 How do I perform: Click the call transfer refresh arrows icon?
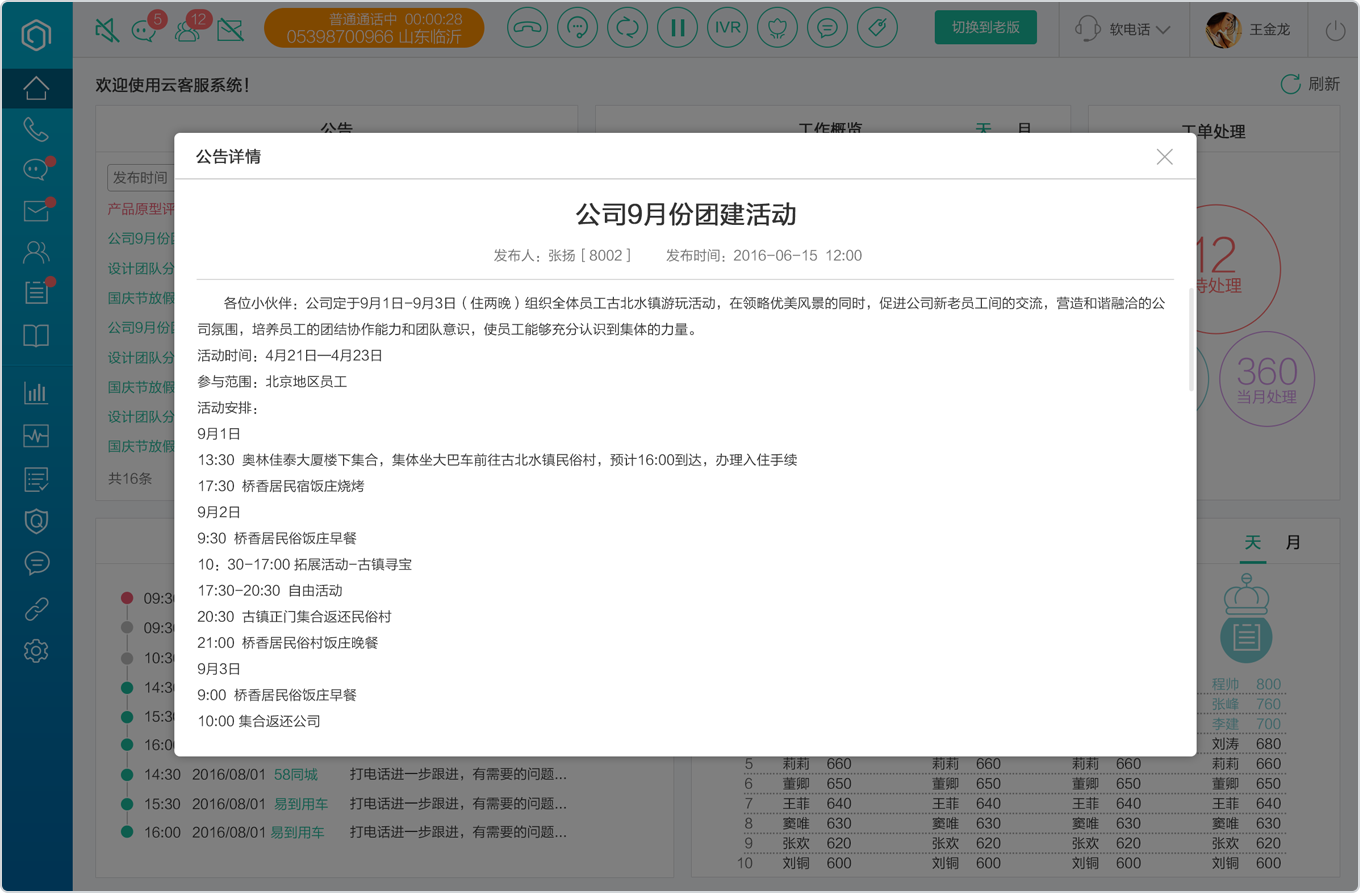(627, 28)
